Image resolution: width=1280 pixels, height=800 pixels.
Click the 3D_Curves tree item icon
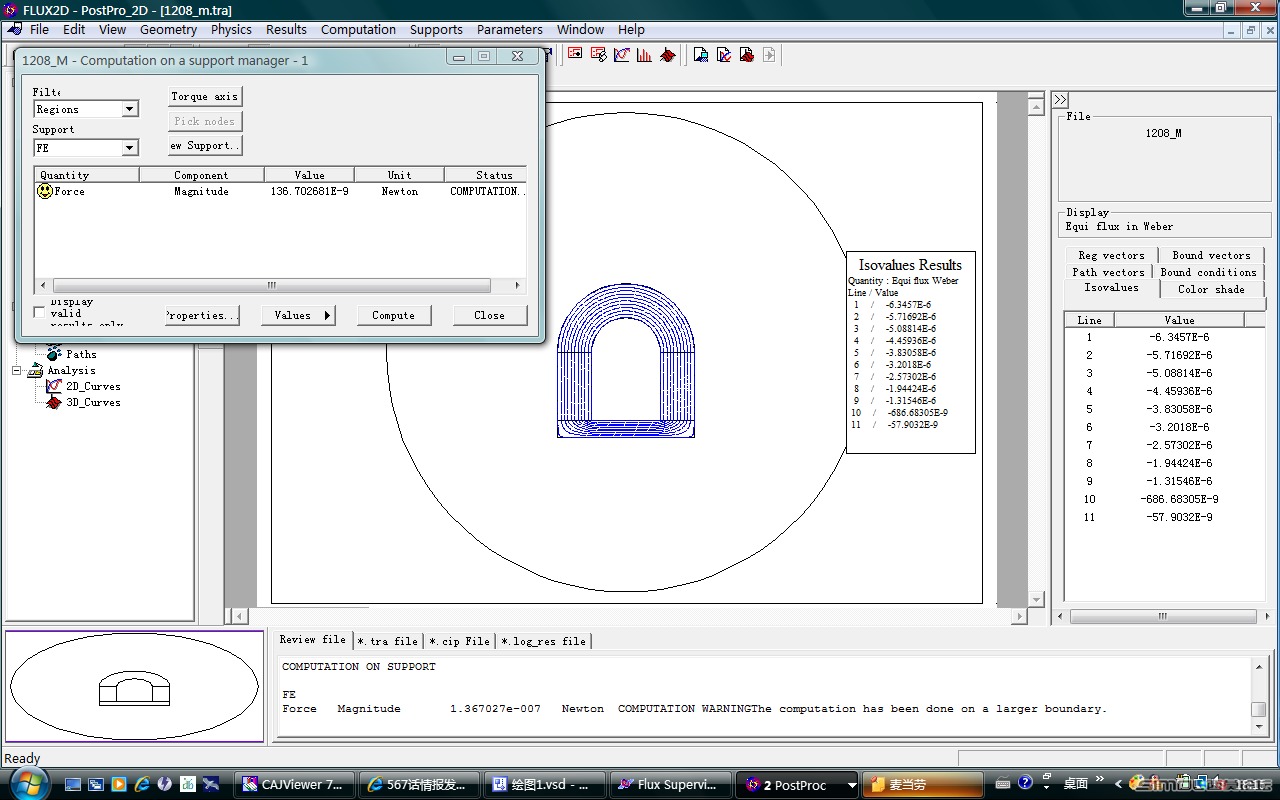pyautogui.click(x=54, y=402)
